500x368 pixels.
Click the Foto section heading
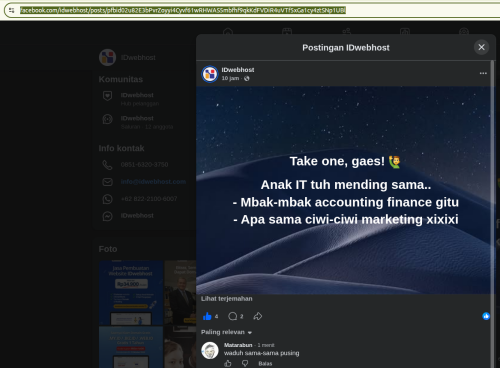(x=108, y=249)
